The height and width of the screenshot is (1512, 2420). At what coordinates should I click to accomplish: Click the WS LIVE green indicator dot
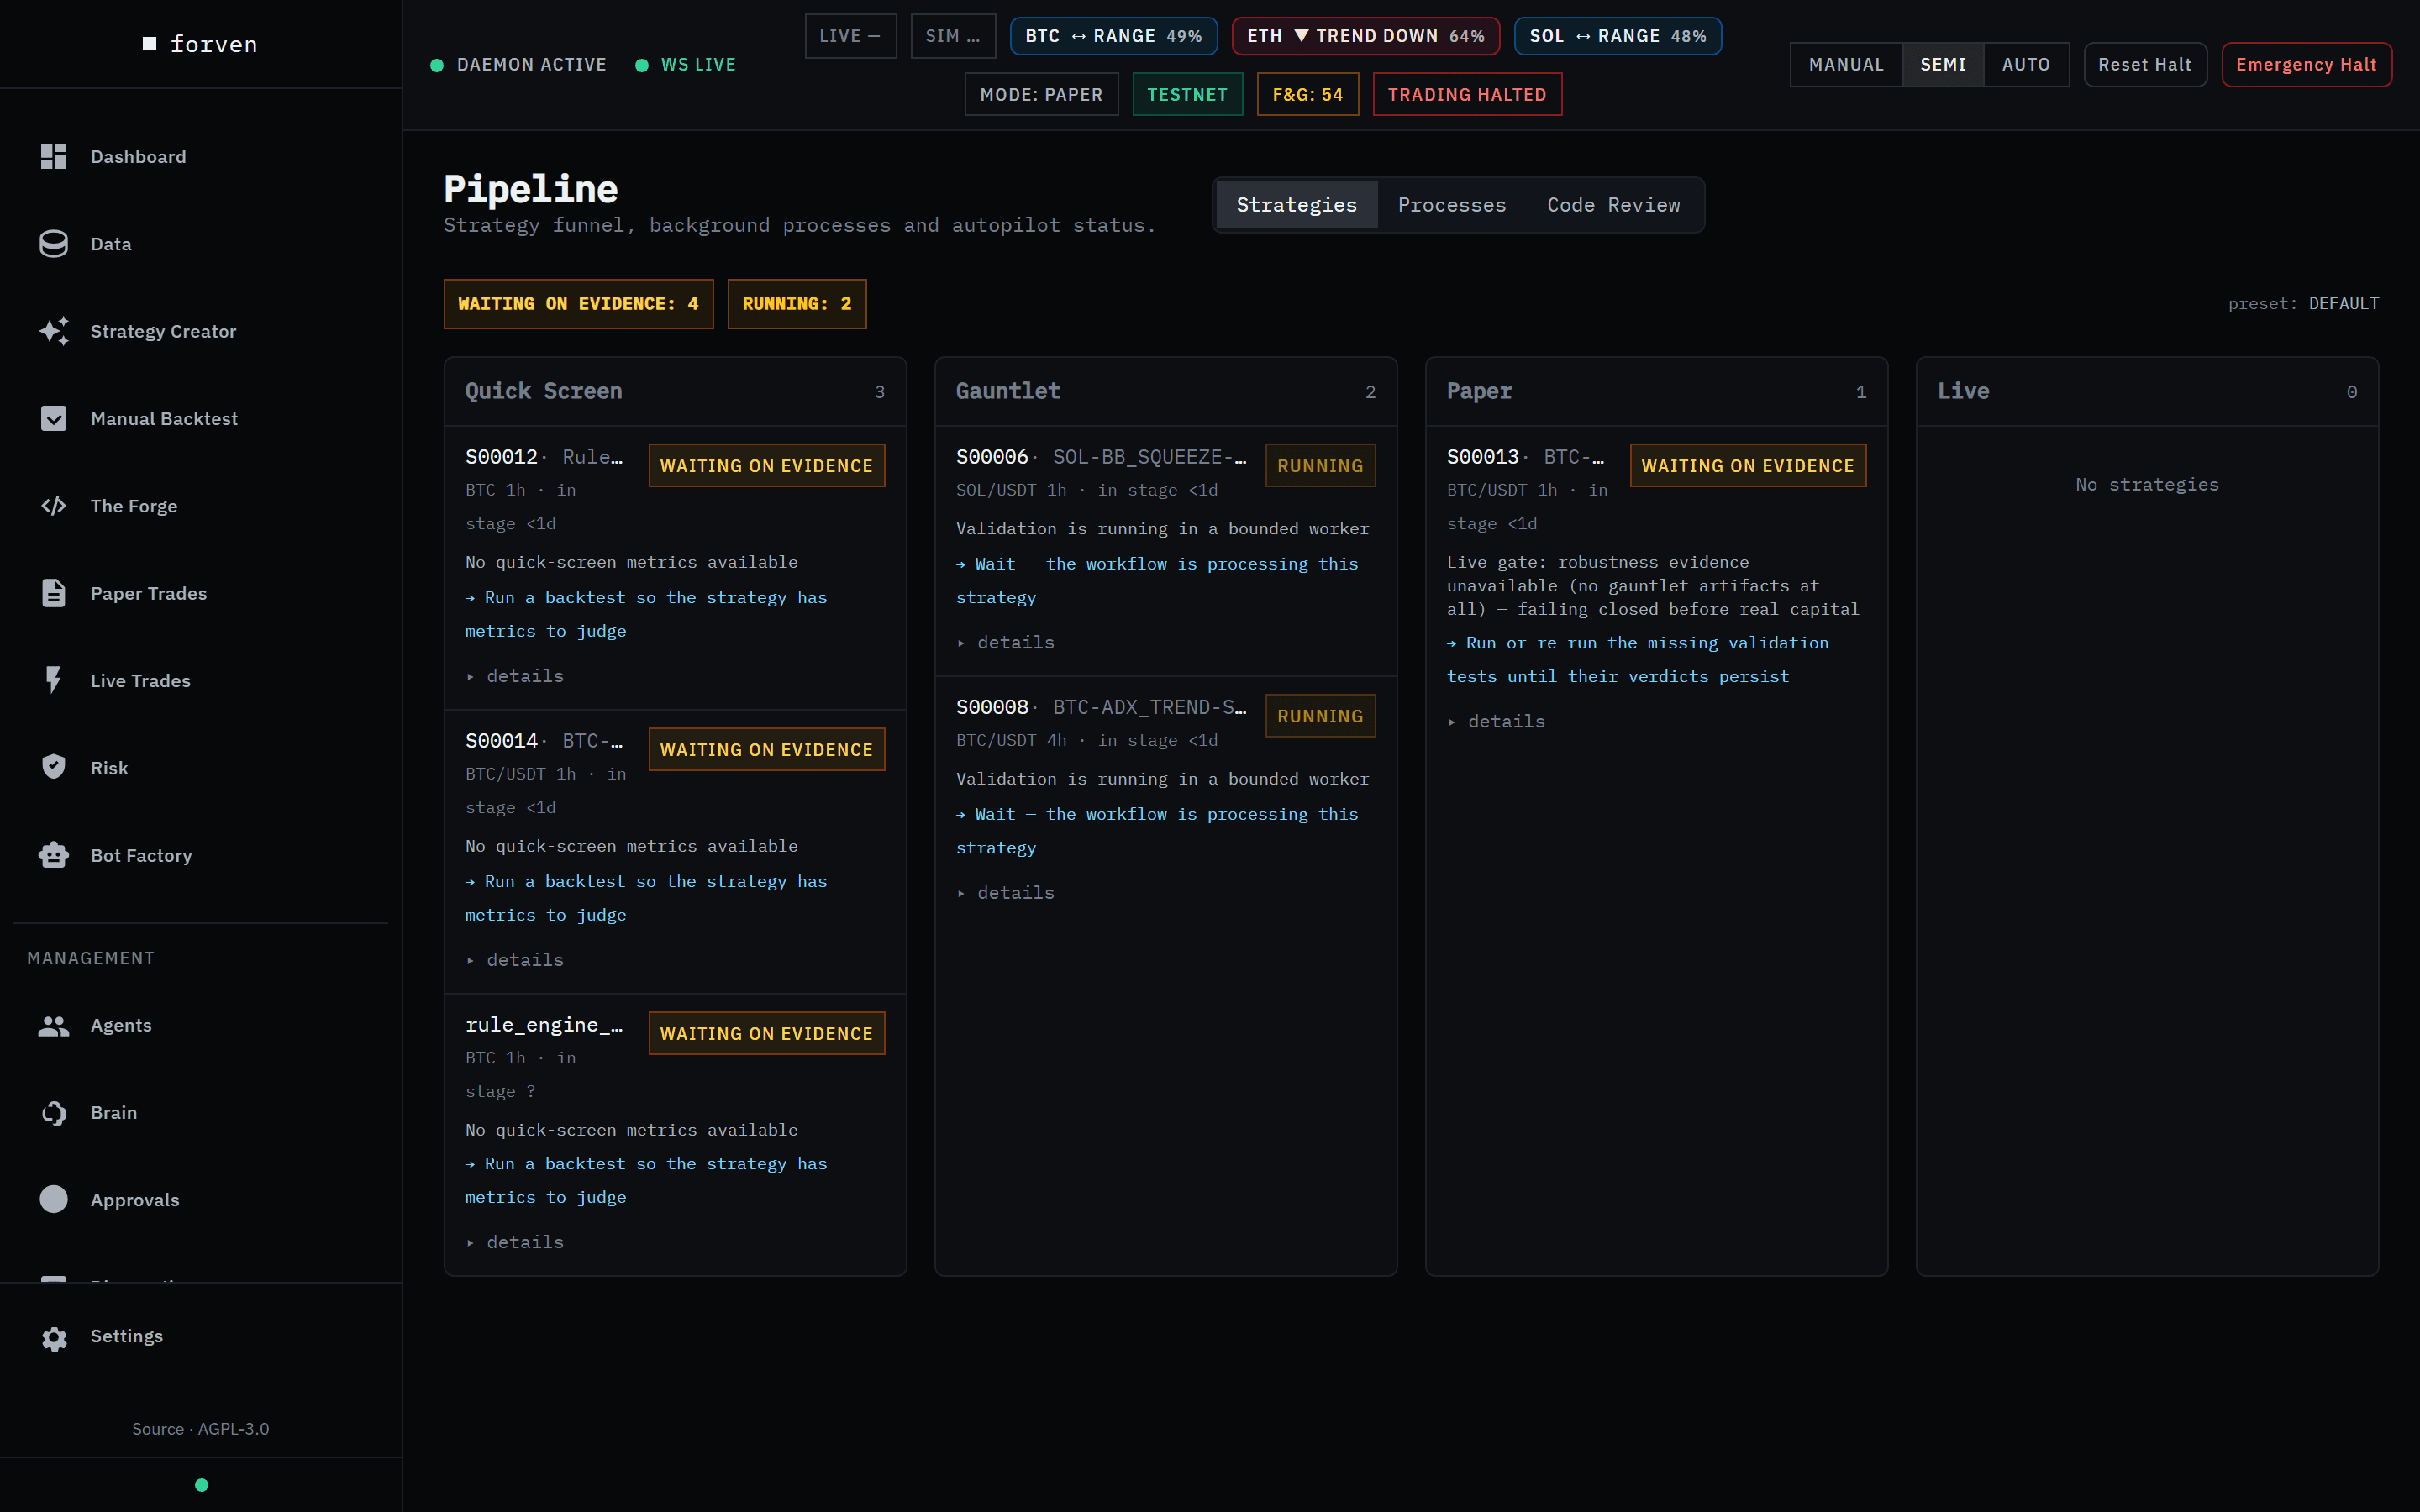click(642, 65)
